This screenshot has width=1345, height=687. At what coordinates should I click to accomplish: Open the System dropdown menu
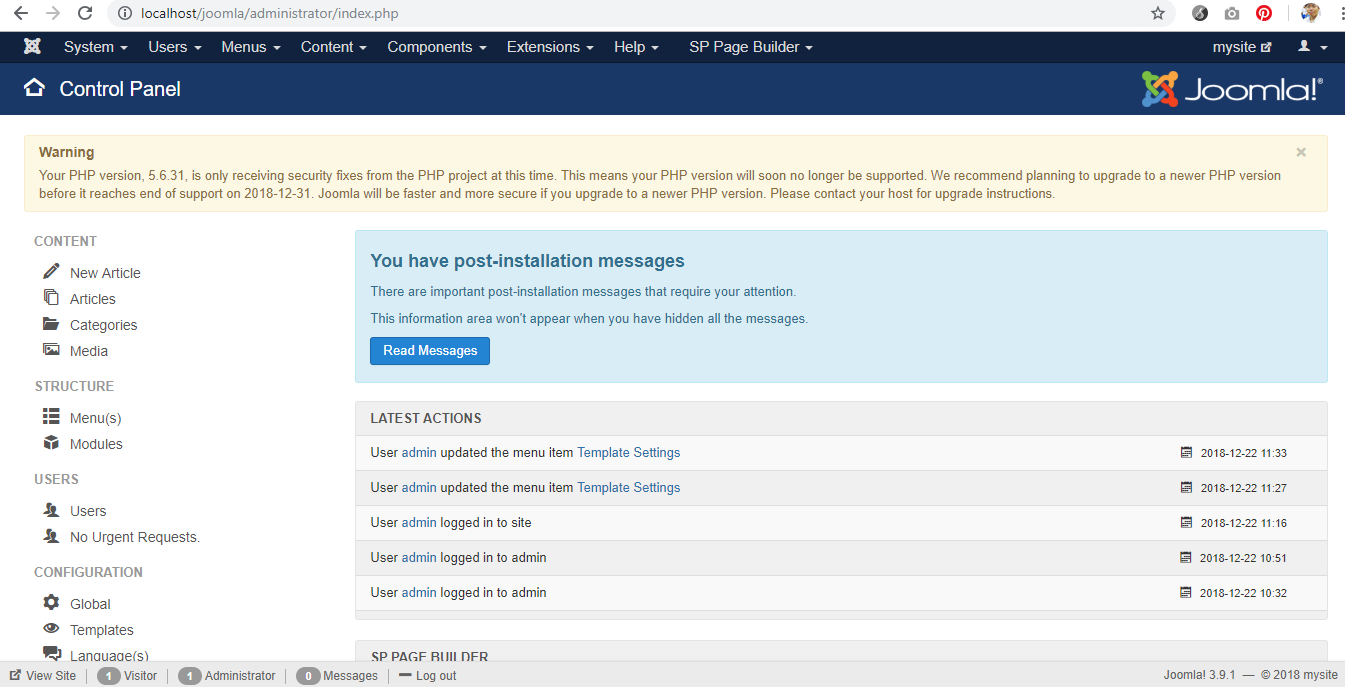(x=95, y=47)
